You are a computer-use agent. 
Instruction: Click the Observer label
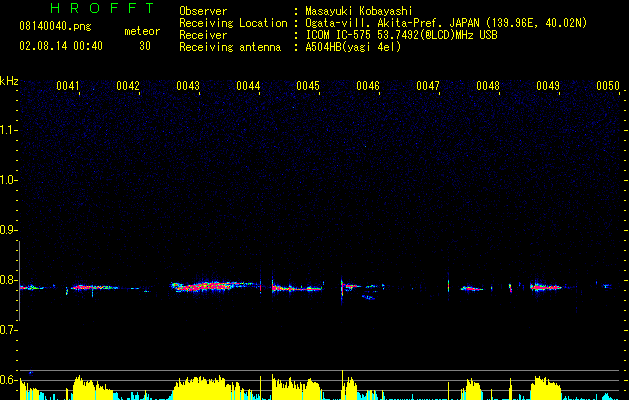pos(203,11)
